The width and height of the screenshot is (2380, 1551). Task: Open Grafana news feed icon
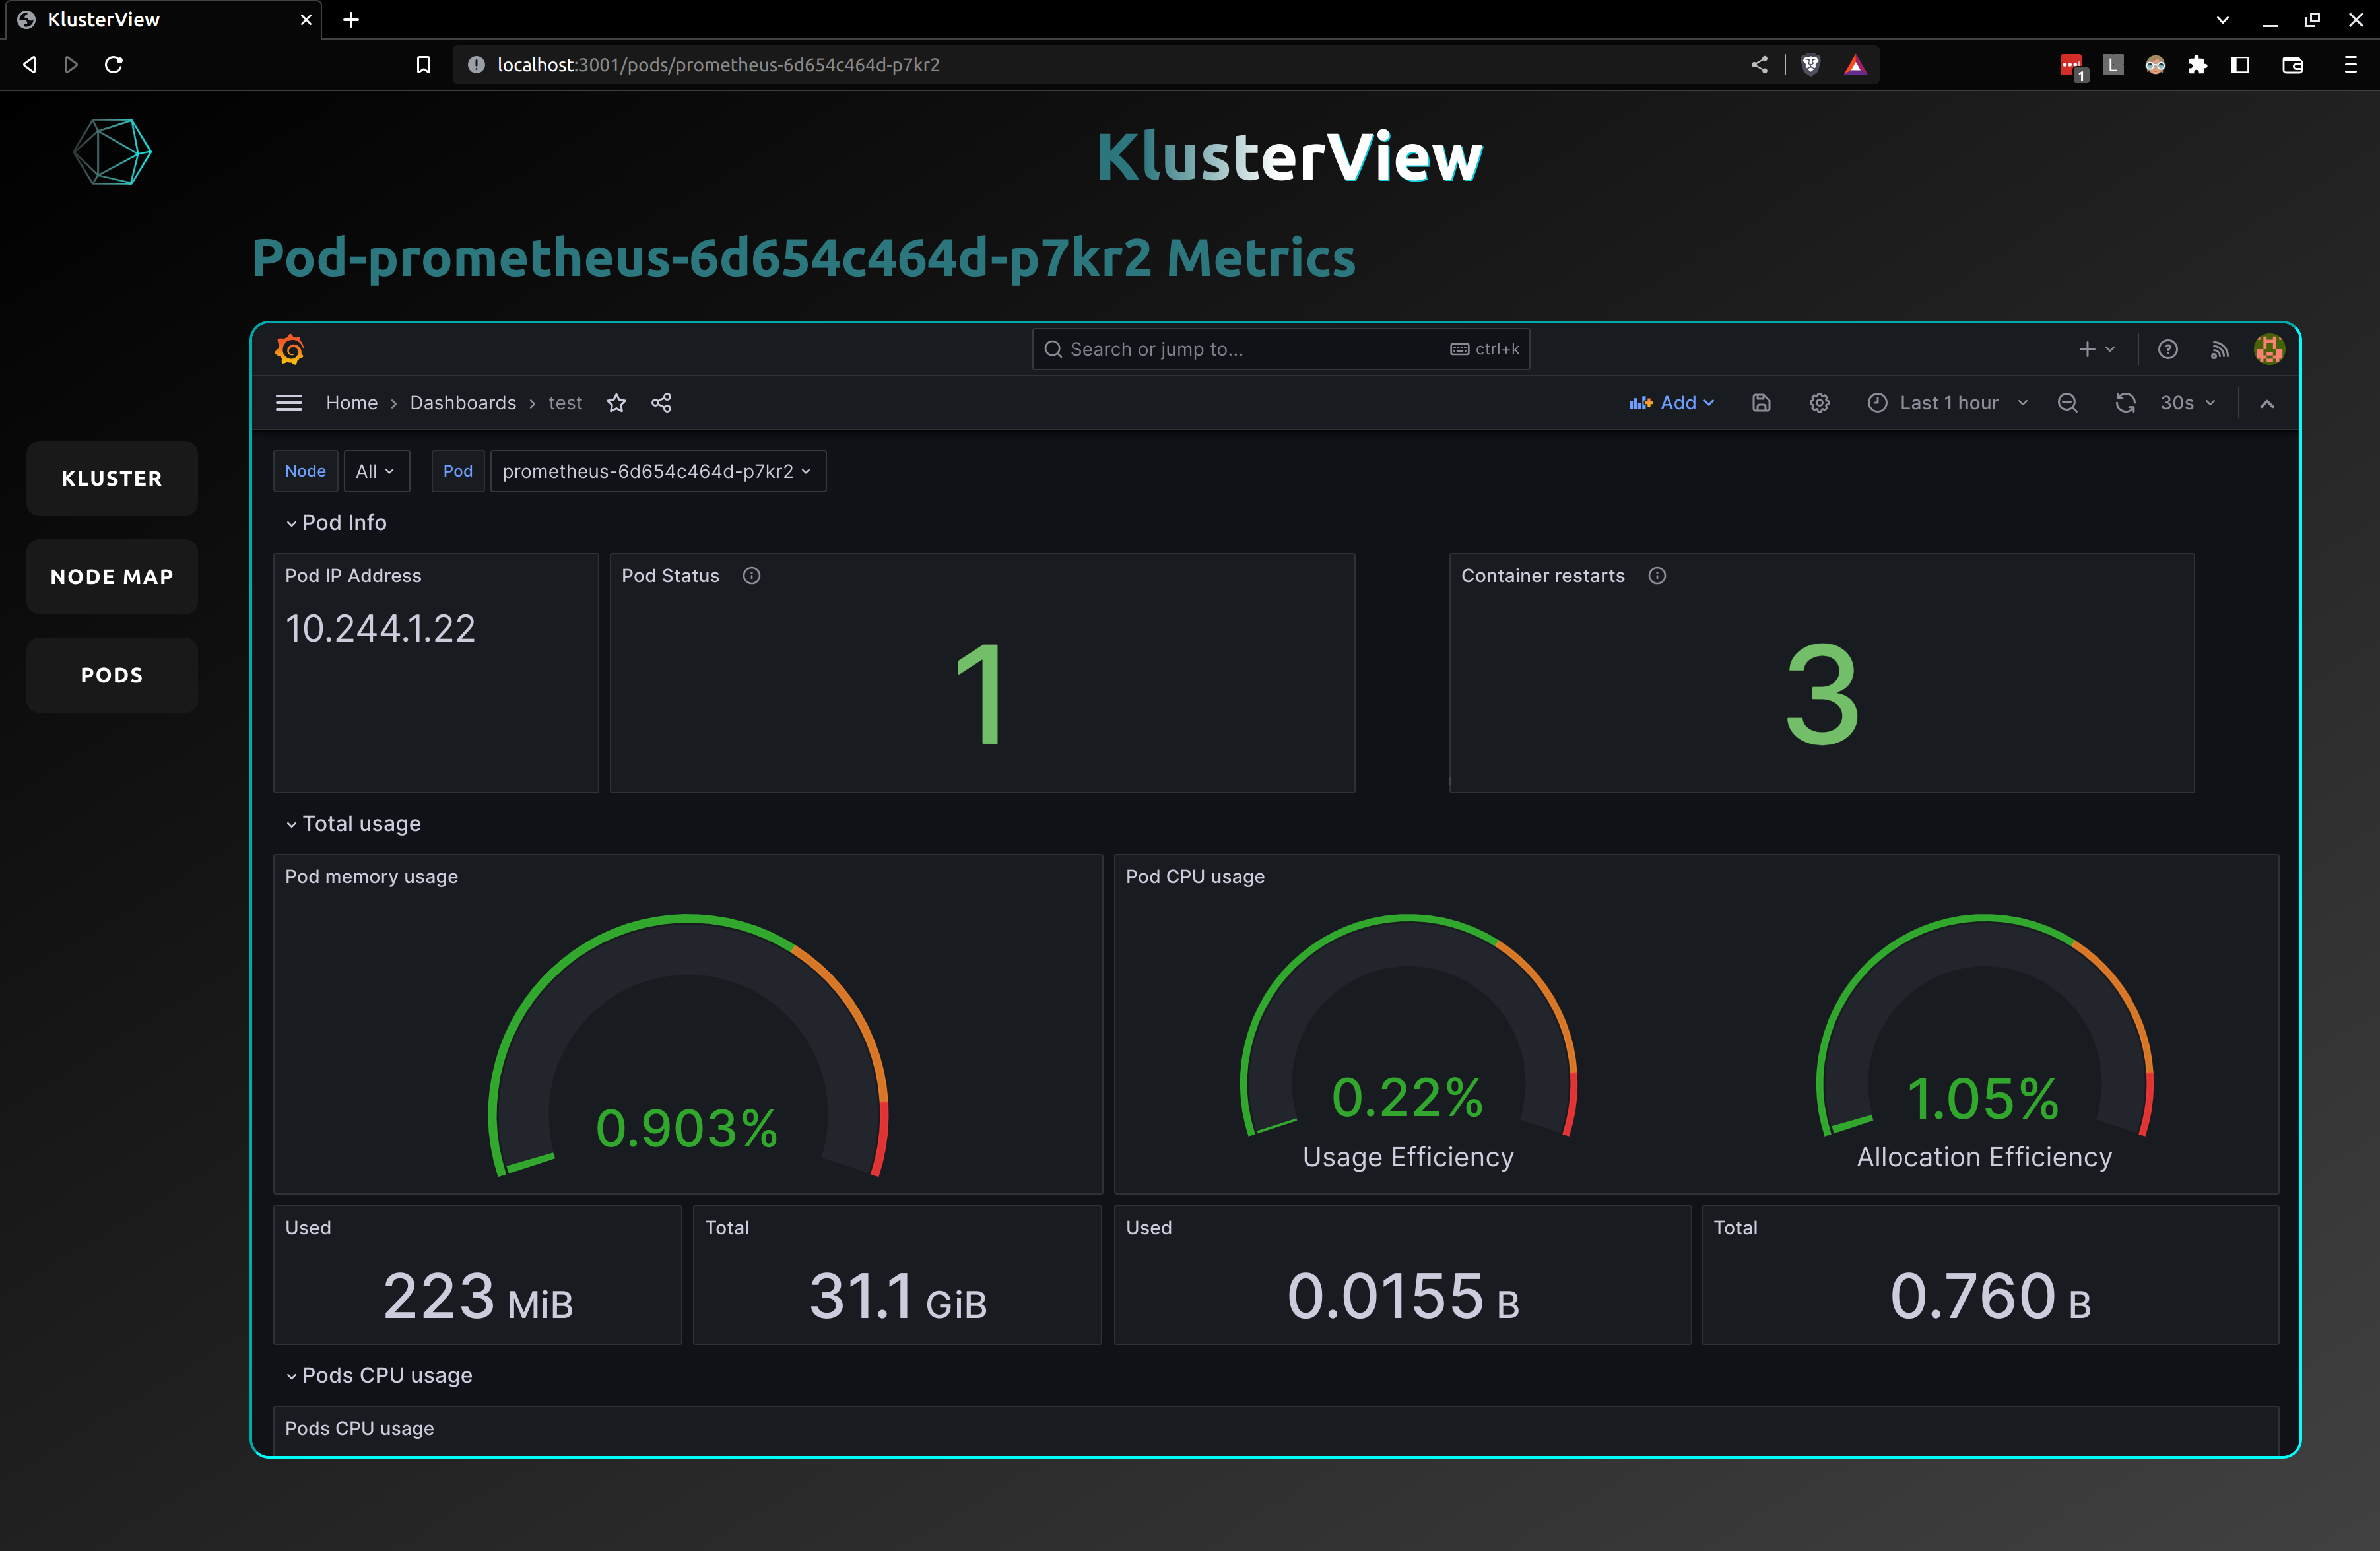coord(2219,349)
